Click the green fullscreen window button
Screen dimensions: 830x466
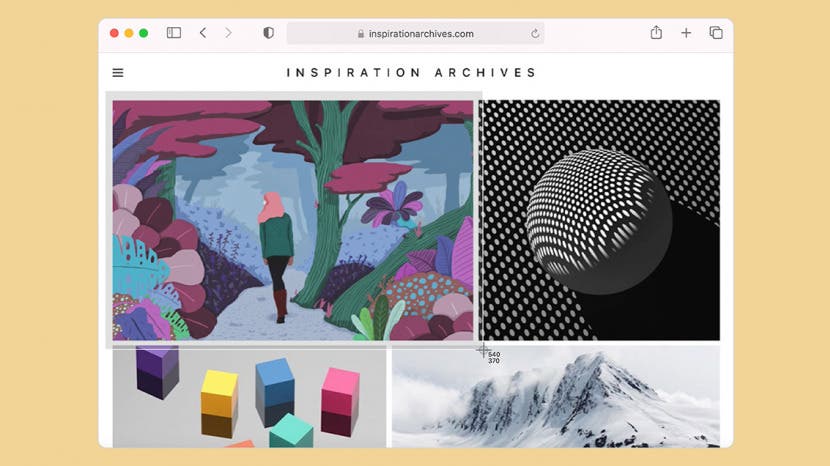coord(143,33)
